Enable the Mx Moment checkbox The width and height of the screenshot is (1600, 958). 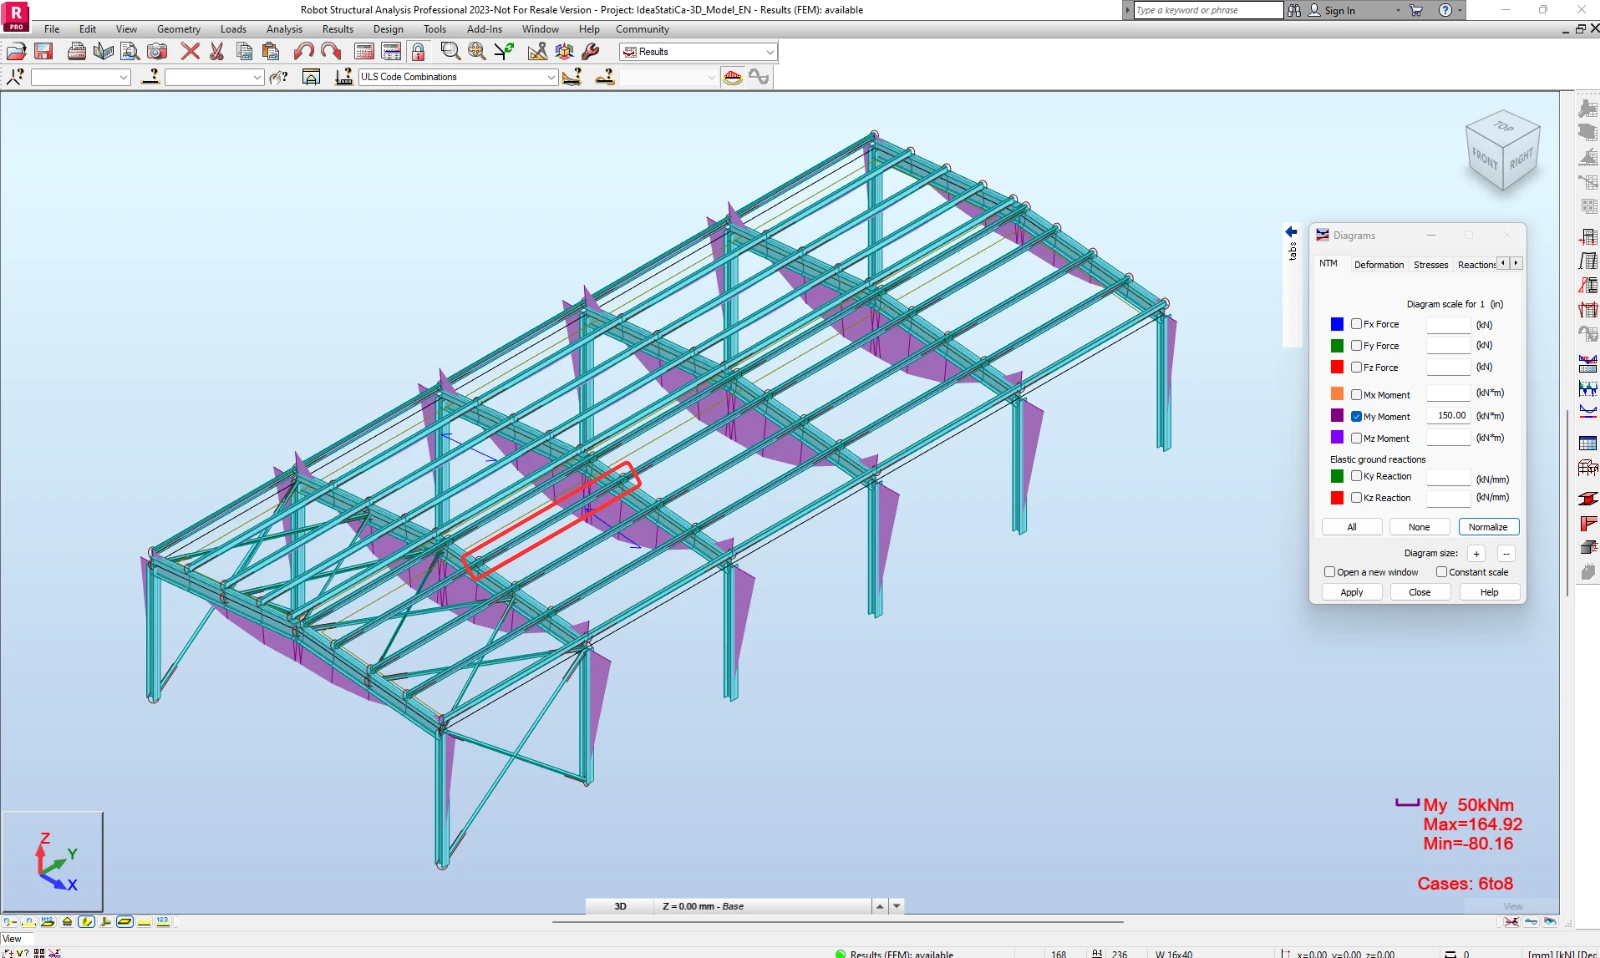1356,395
